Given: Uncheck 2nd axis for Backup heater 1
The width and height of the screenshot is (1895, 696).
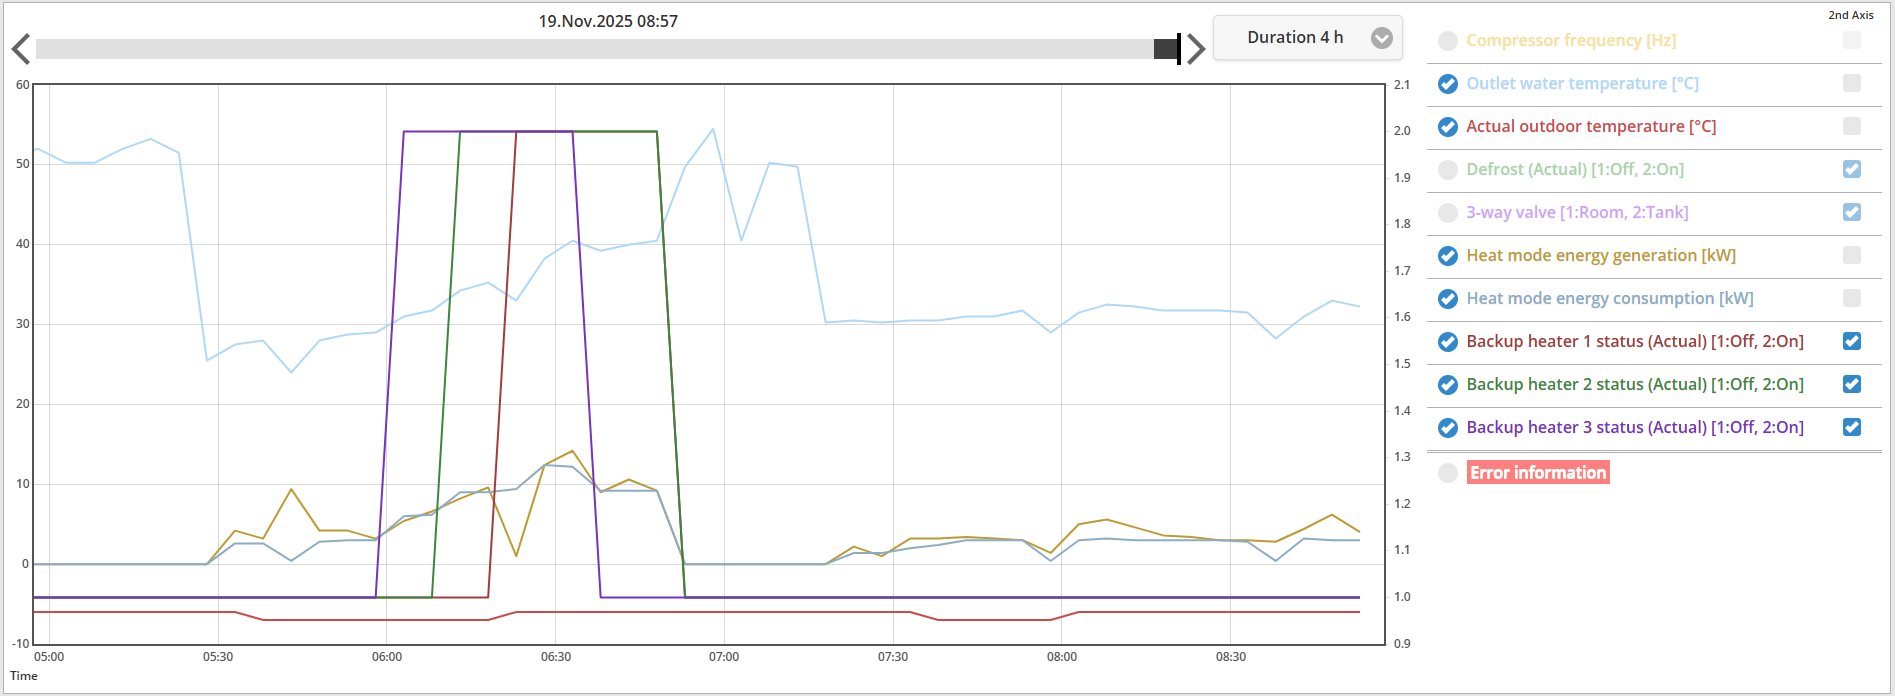Looking at the screenshot, I should [x=1851, y=341].
